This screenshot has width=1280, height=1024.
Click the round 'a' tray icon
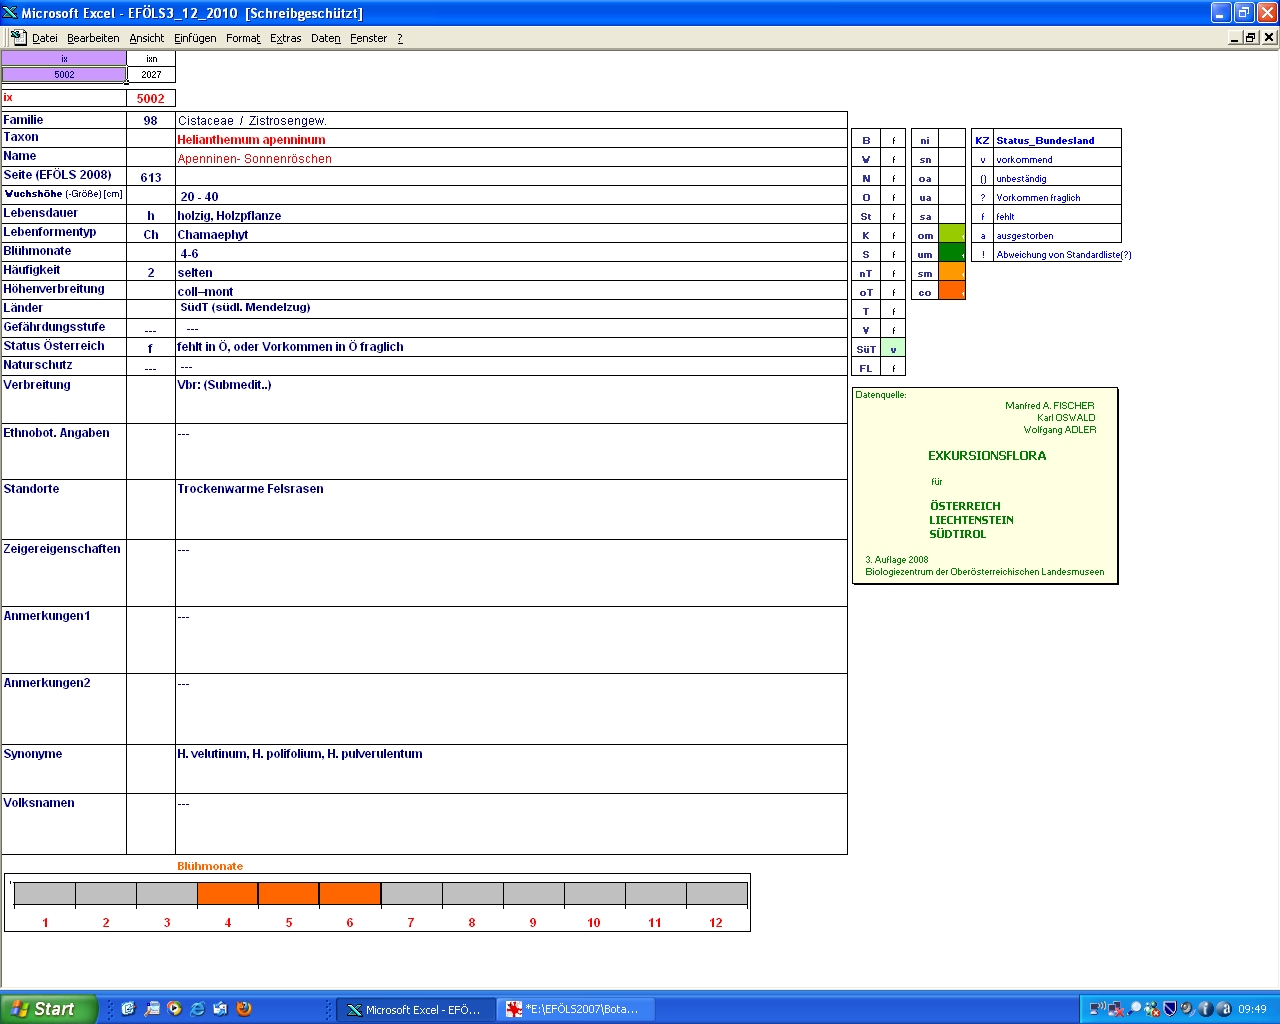pyautogui.click(x=1223, y=1009)
